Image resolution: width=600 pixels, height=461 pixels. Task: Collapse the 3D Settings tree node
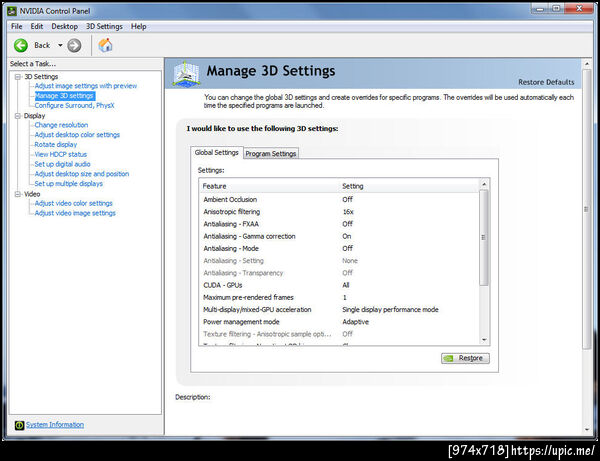(18, 77)
